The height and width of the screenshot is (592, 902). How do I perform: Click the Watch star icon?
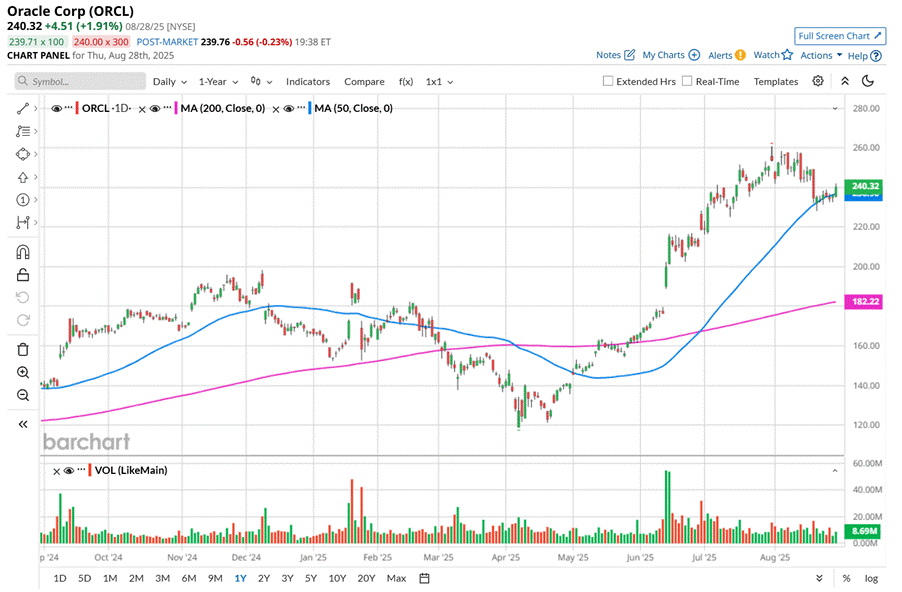(788, 55)
